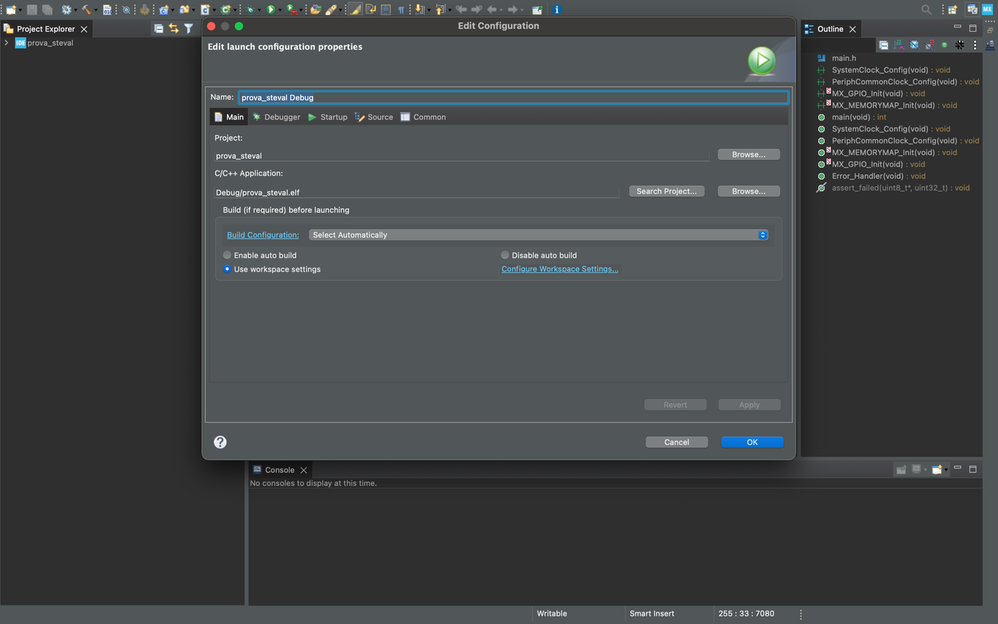Select the Disable auto build radio button
Image resolution: width=998 pixels, height=624 pixels.
(504, 255)
